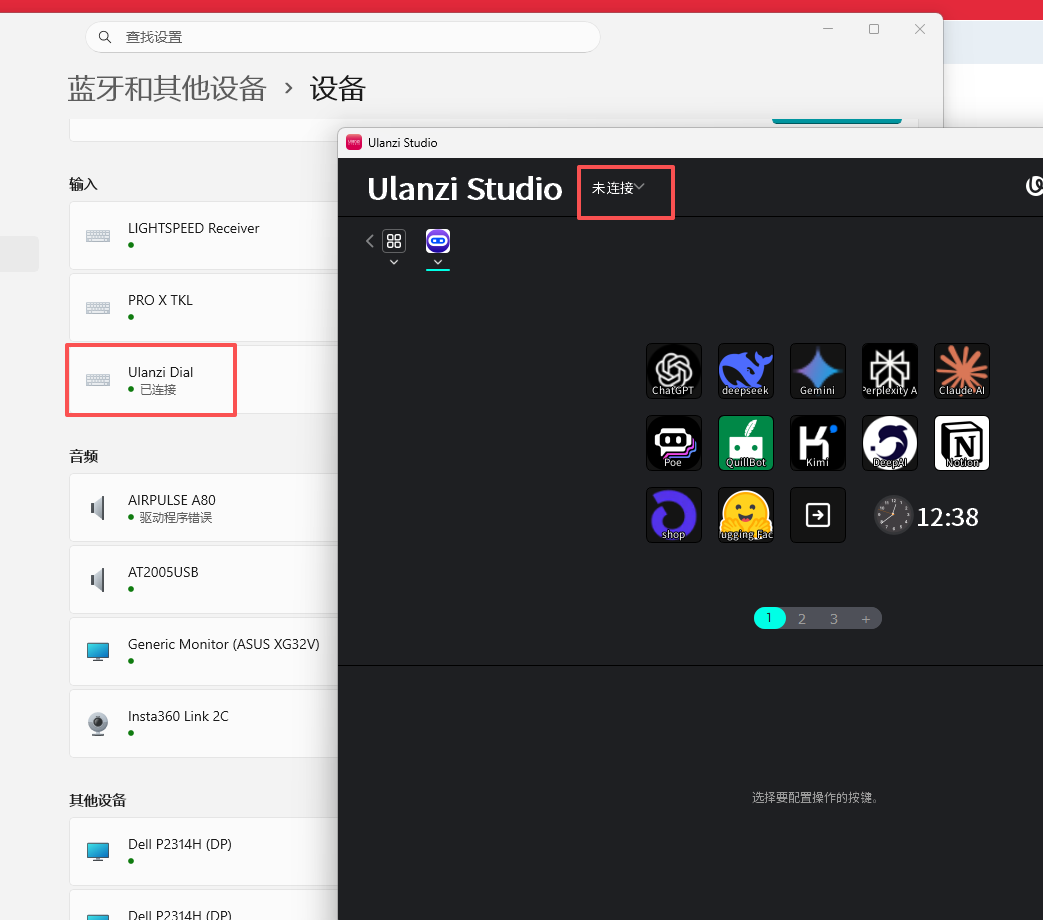This screenshot has height=920, width=1043.
Task: Select the deepseek whale key
Action: tap(746, 371)
